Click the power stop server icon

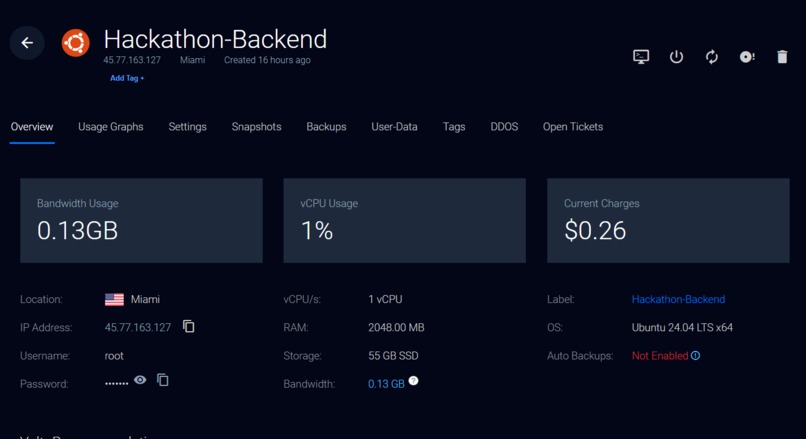(676, 57)
